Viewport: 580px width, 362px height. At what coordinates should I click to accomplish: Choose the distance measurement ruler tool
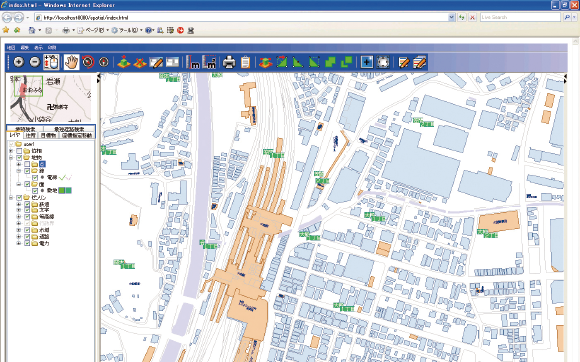coord(193,62)
